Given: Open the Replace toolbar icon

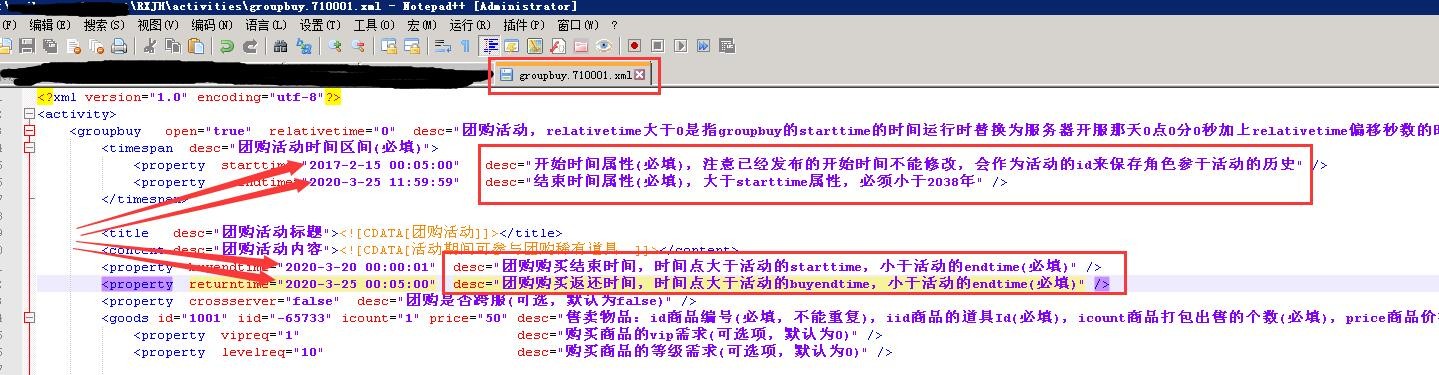Looking at the screenshot, I should click(x=304, y=46).
